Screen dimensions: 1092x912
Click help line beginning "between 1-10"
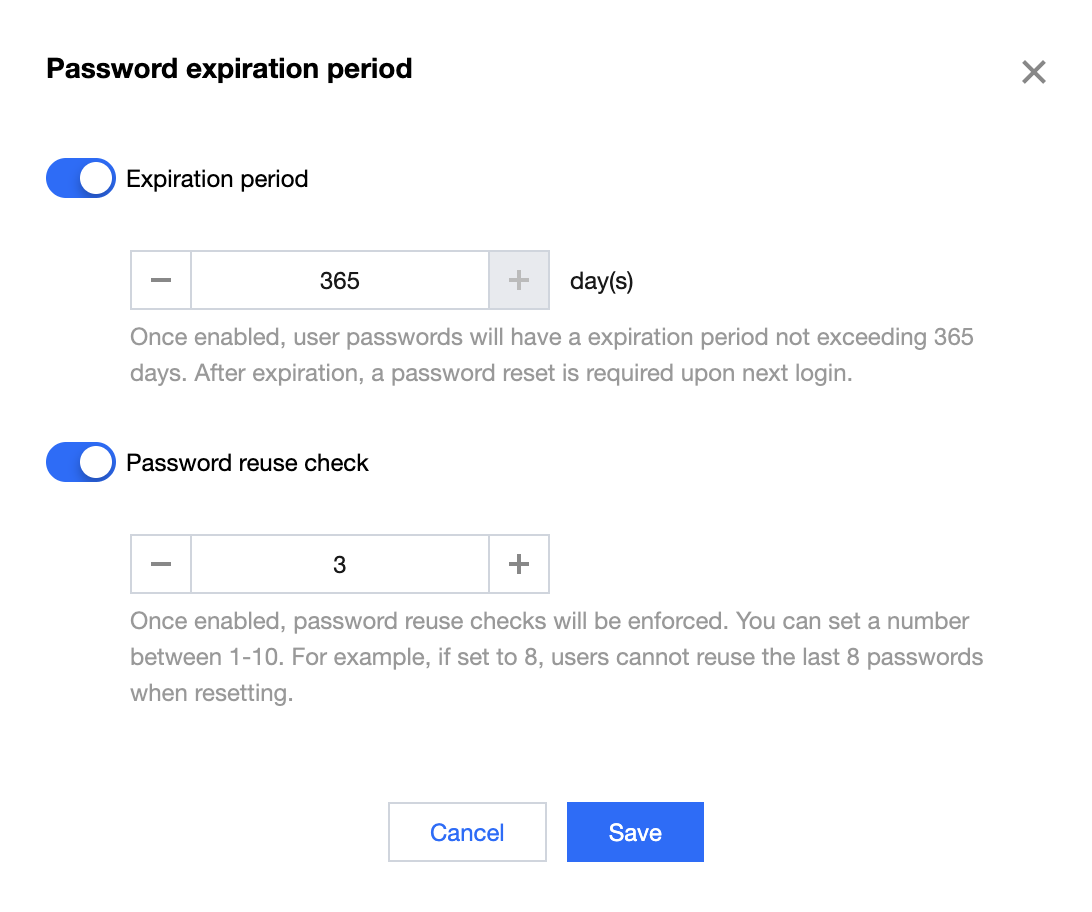[x=556, y=658]
